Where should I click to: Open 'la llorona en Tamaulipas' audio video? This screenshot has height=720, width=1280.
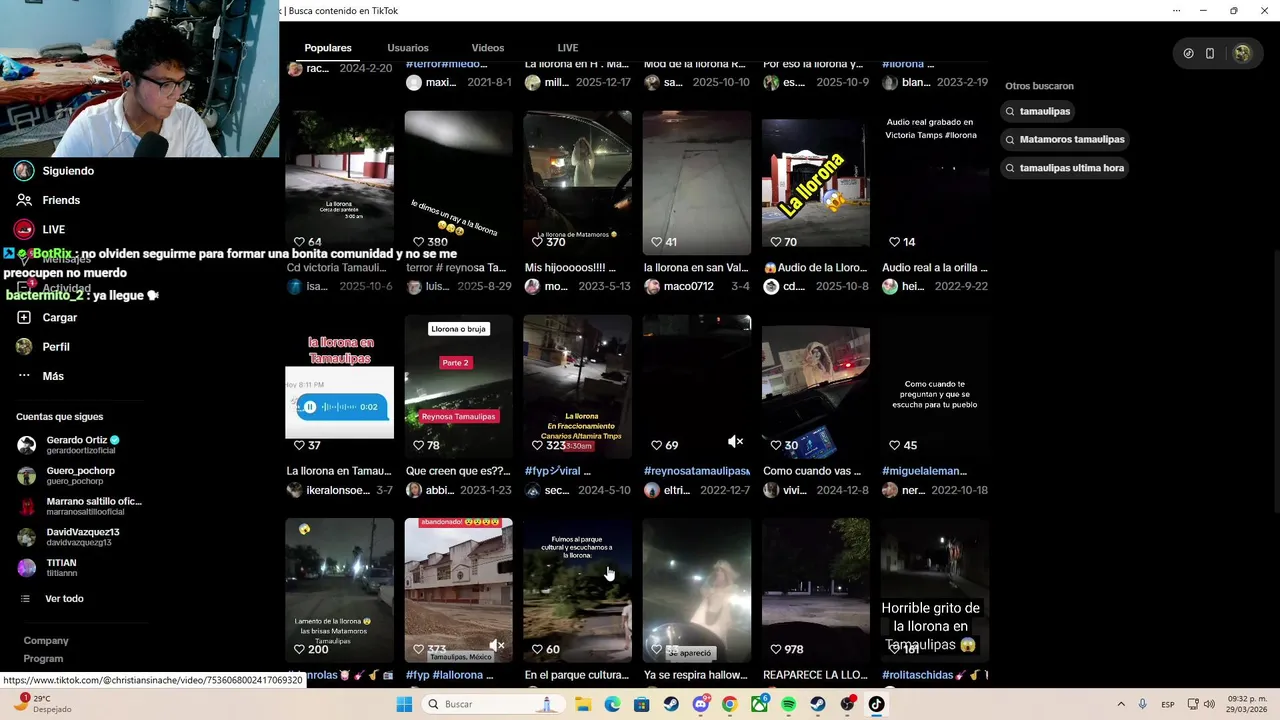(x=339, y=387)
